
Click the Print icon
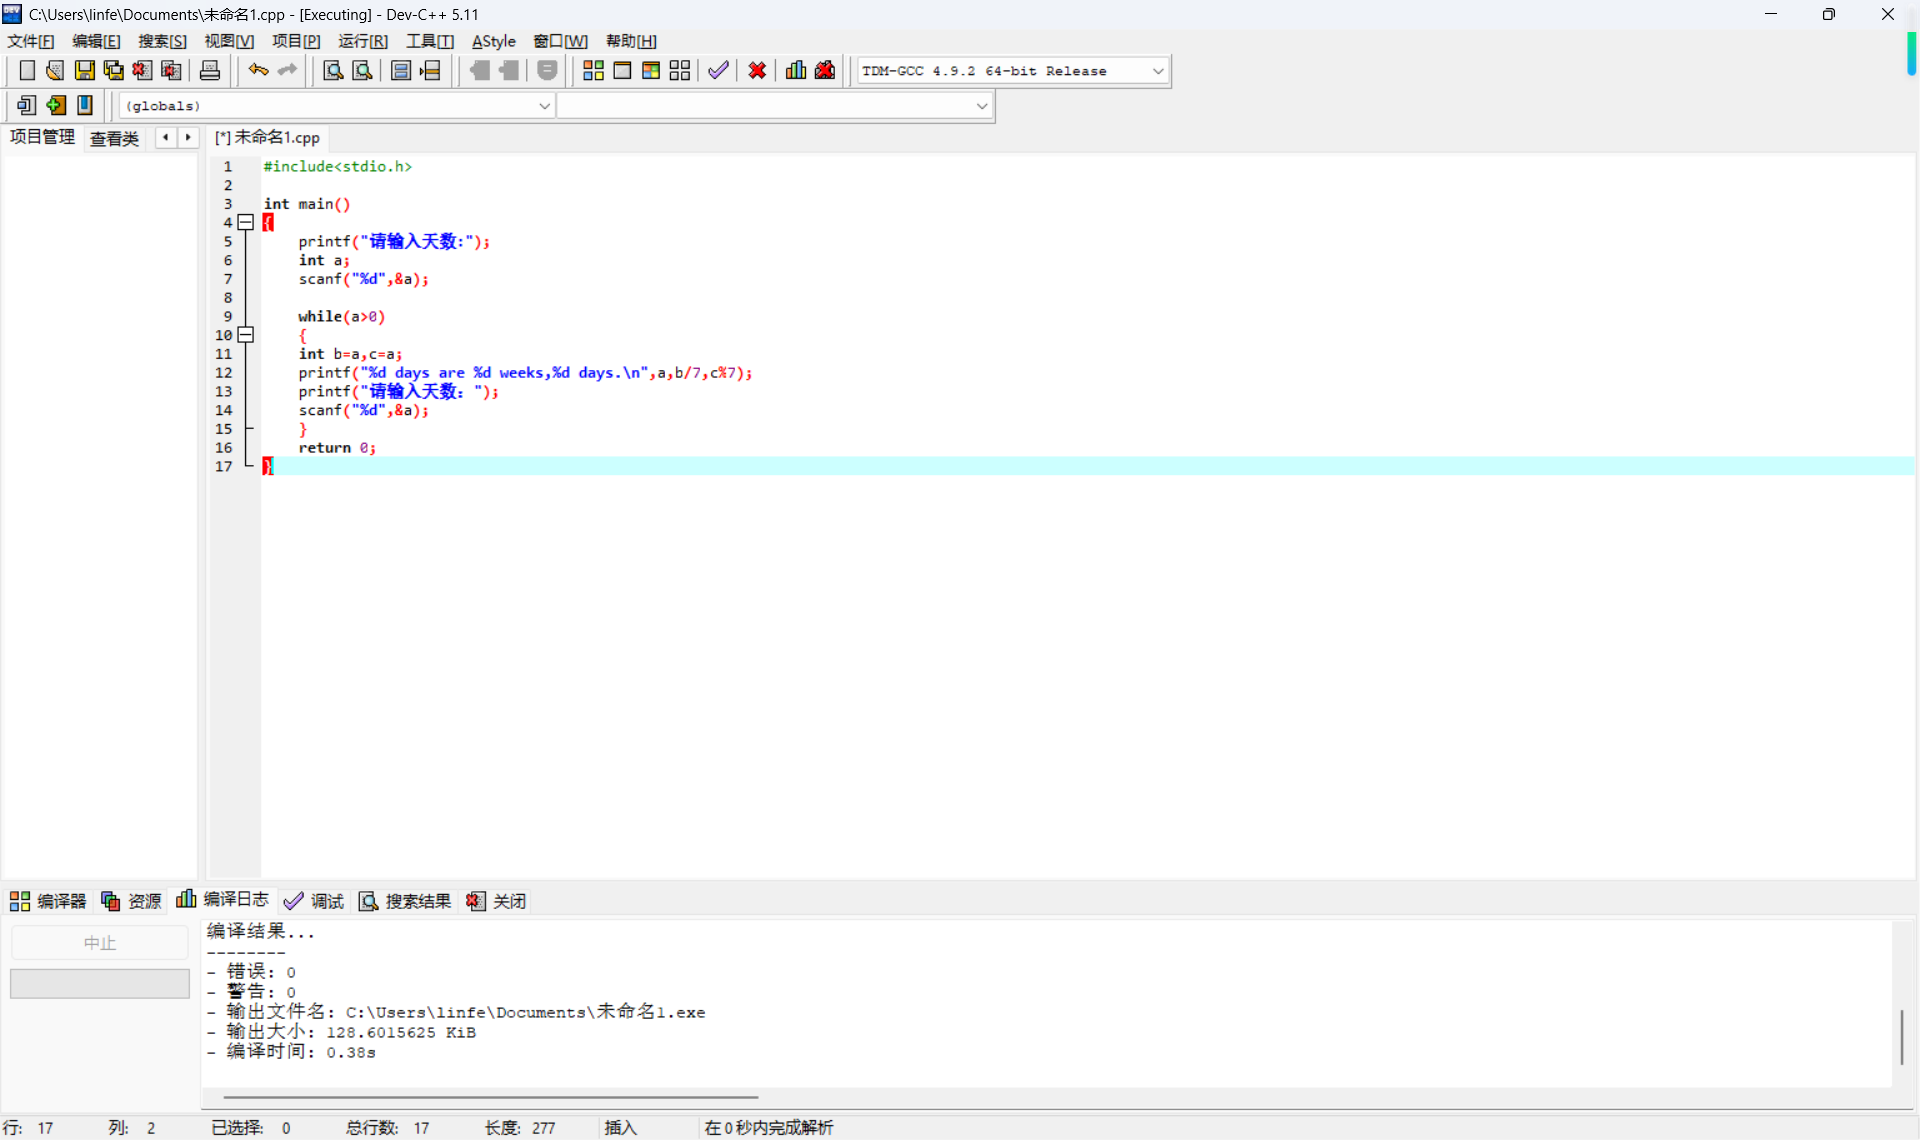coord(210,70)
